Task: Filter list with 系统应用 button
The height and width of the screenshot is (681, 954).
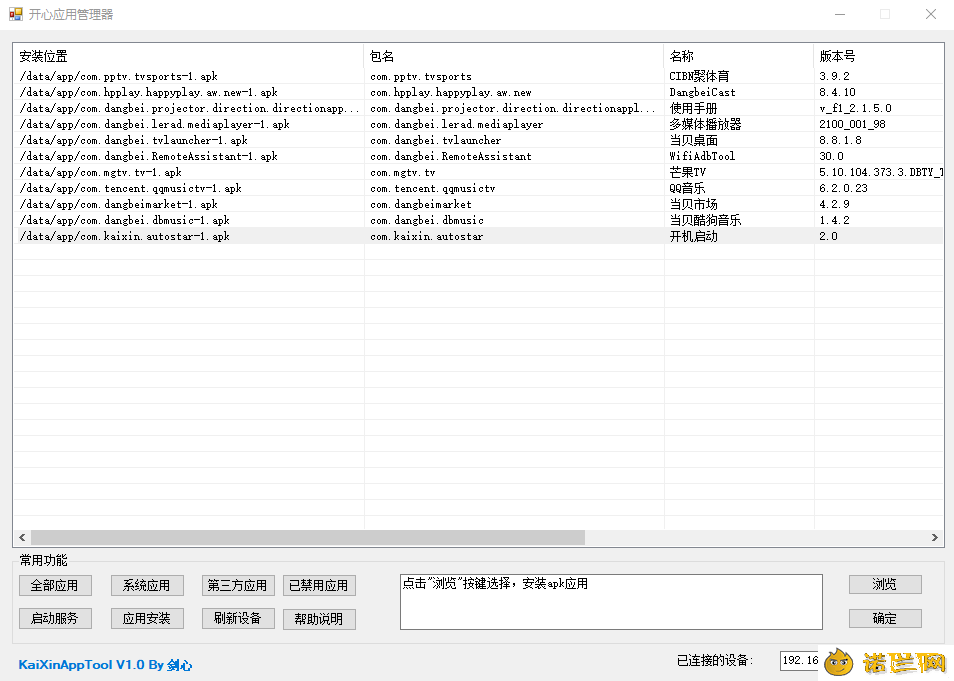Action: tap(147, 585)
